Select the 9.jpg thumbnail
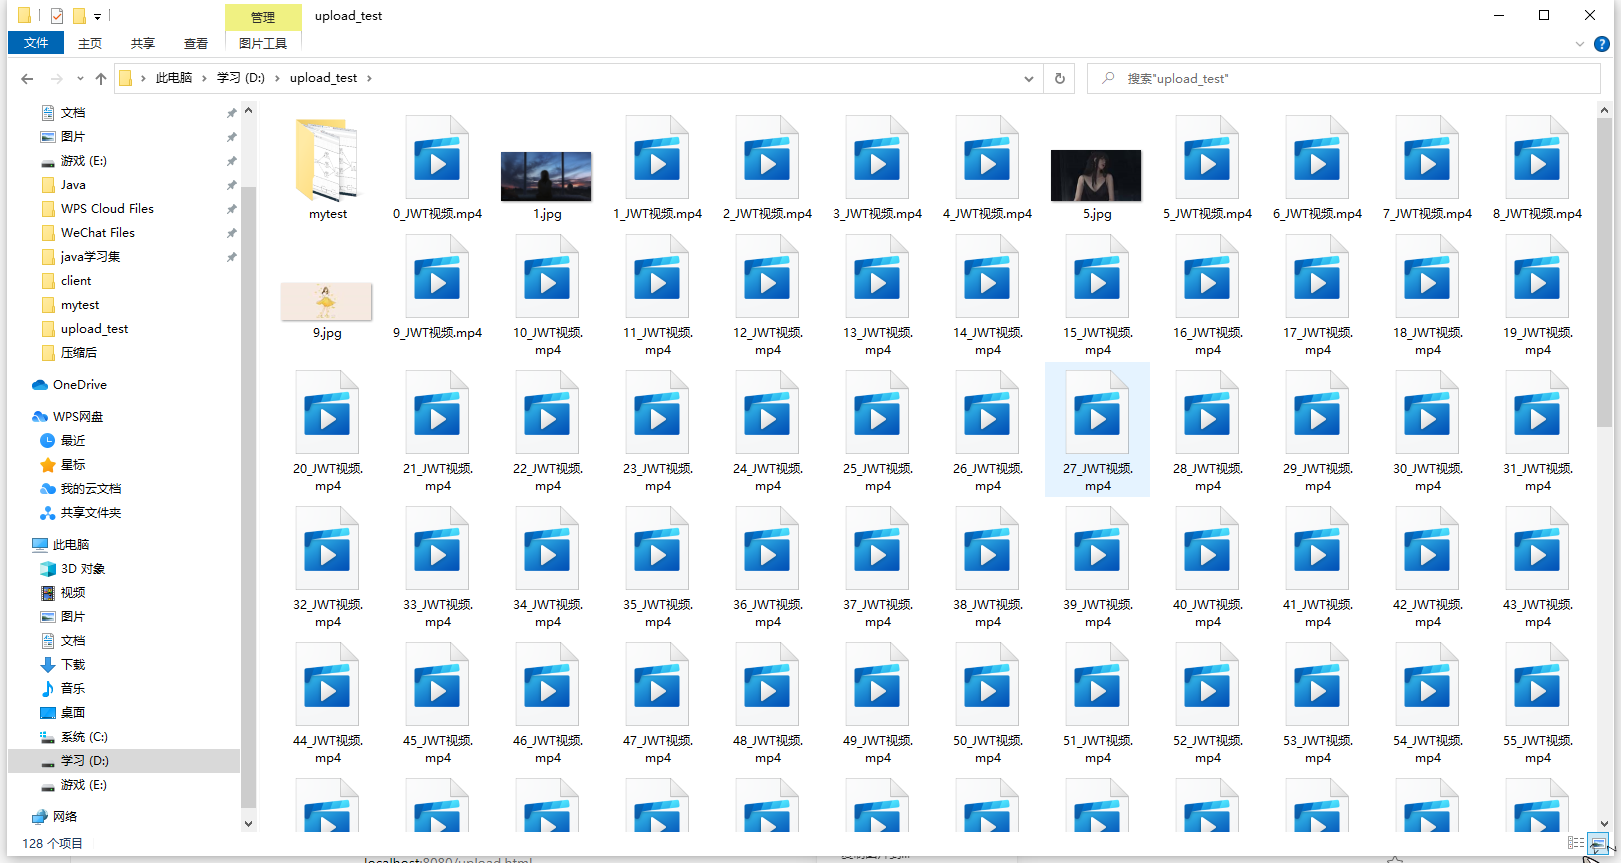The image size is (1621, 863). point(327,301)
